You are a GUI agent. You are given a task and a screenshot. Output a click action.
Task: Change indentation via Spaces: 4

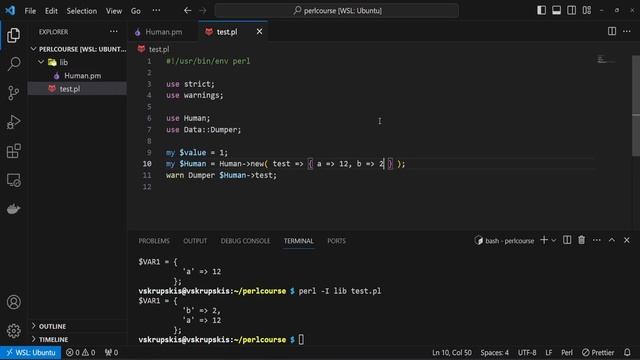495,352
